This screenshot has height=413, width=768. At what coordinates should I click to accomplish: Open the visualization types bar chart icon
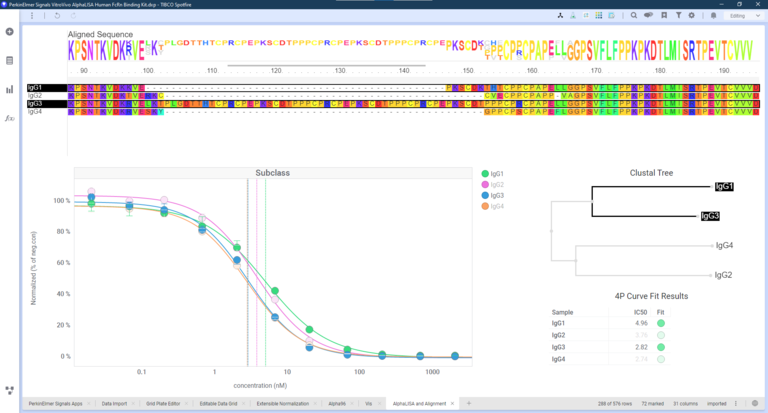[x=9, y=90]
